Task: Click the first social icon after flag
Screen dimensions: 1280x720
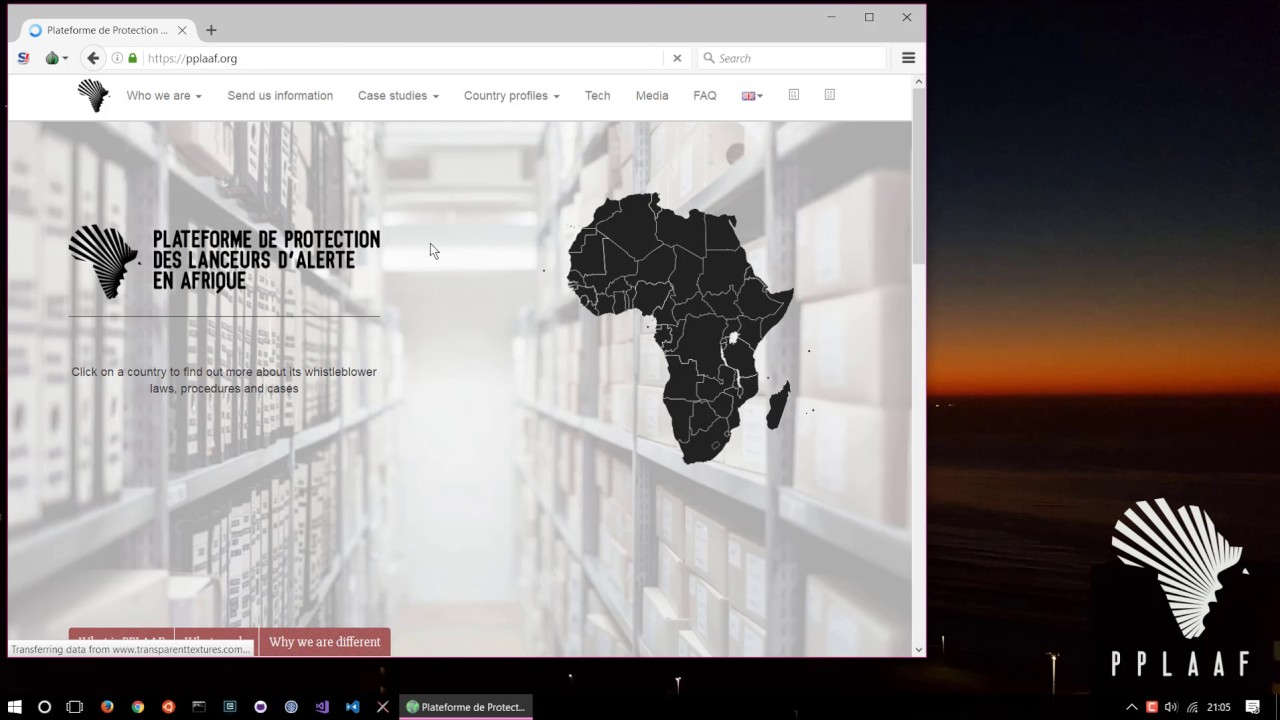Action: tap(794, 95)
